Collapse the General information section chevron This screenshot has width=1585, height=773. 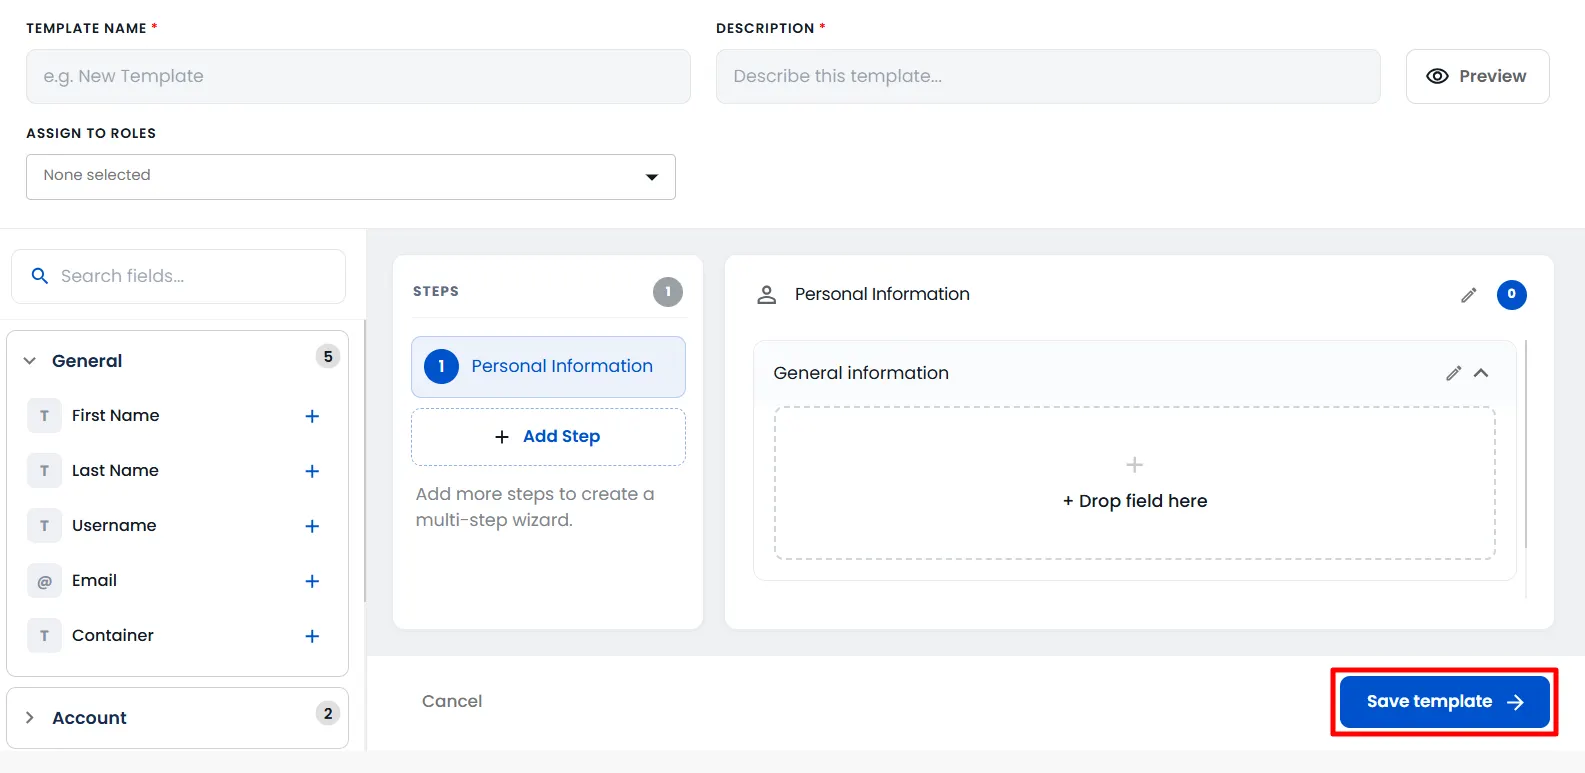[1481, 373]
